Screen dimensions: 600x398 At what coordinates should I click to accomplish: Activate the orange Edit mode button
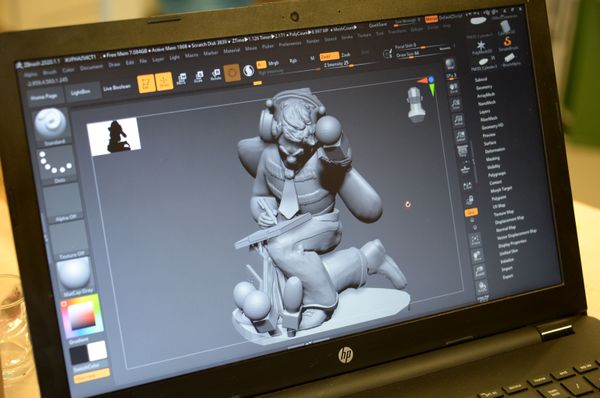(146, 83)
